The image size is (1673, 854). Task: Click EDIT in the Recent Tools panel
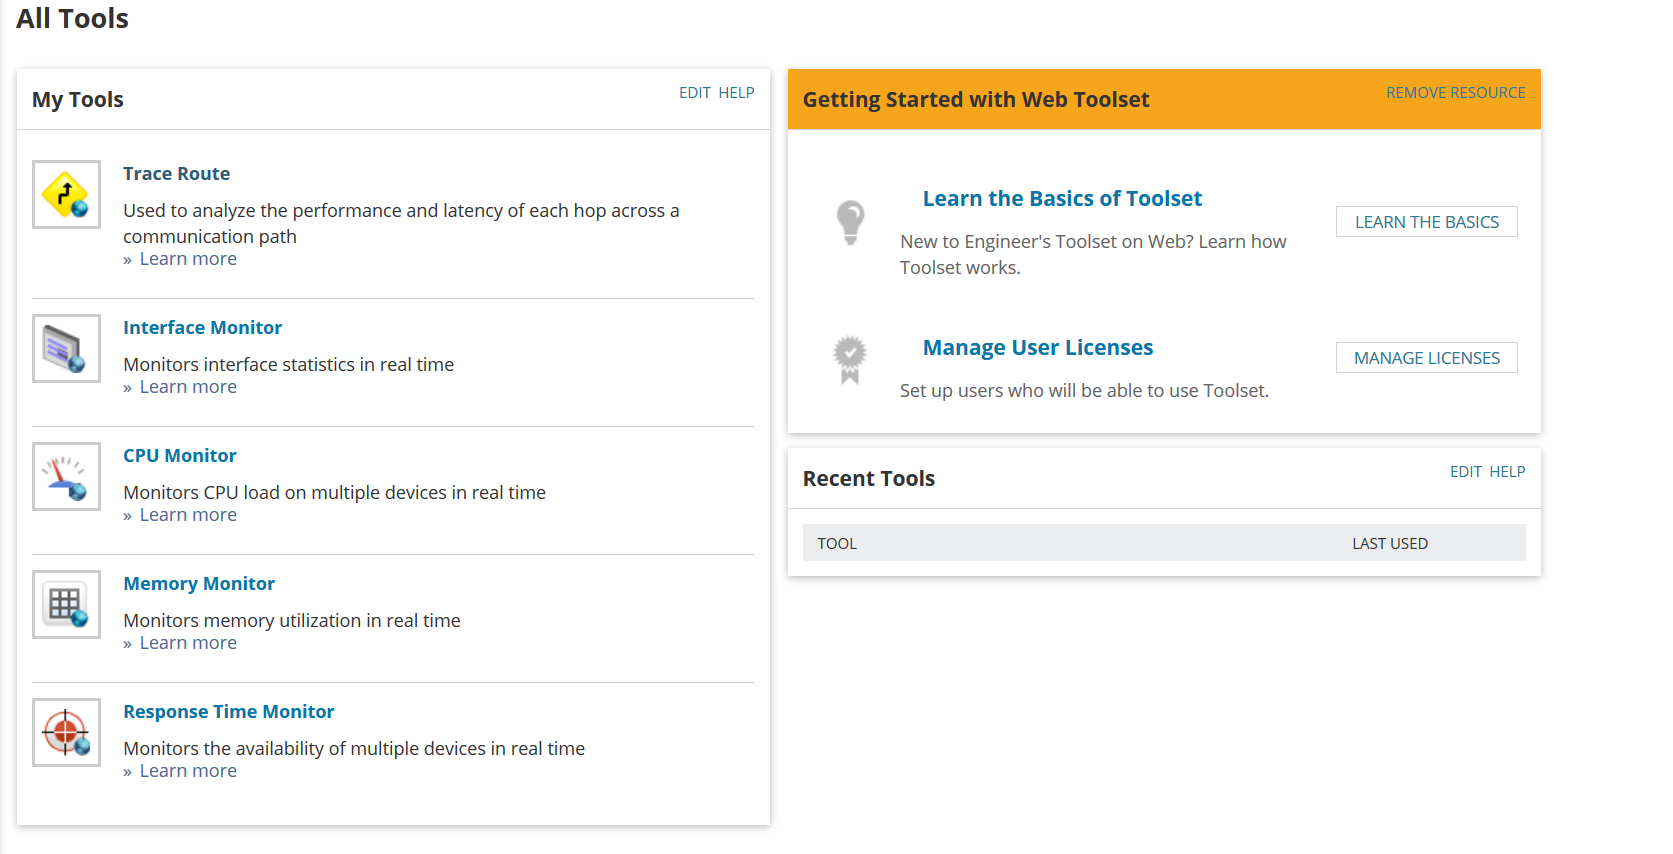[x=1465, y=472]
